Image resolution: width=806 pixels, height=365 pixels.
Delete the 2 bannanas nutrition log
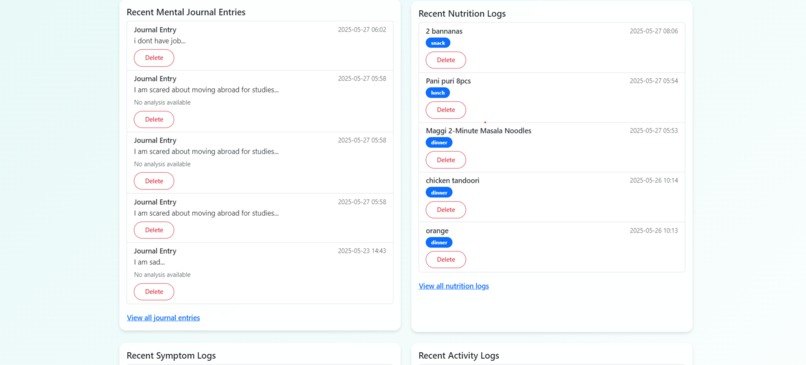(x=446, y=60)
